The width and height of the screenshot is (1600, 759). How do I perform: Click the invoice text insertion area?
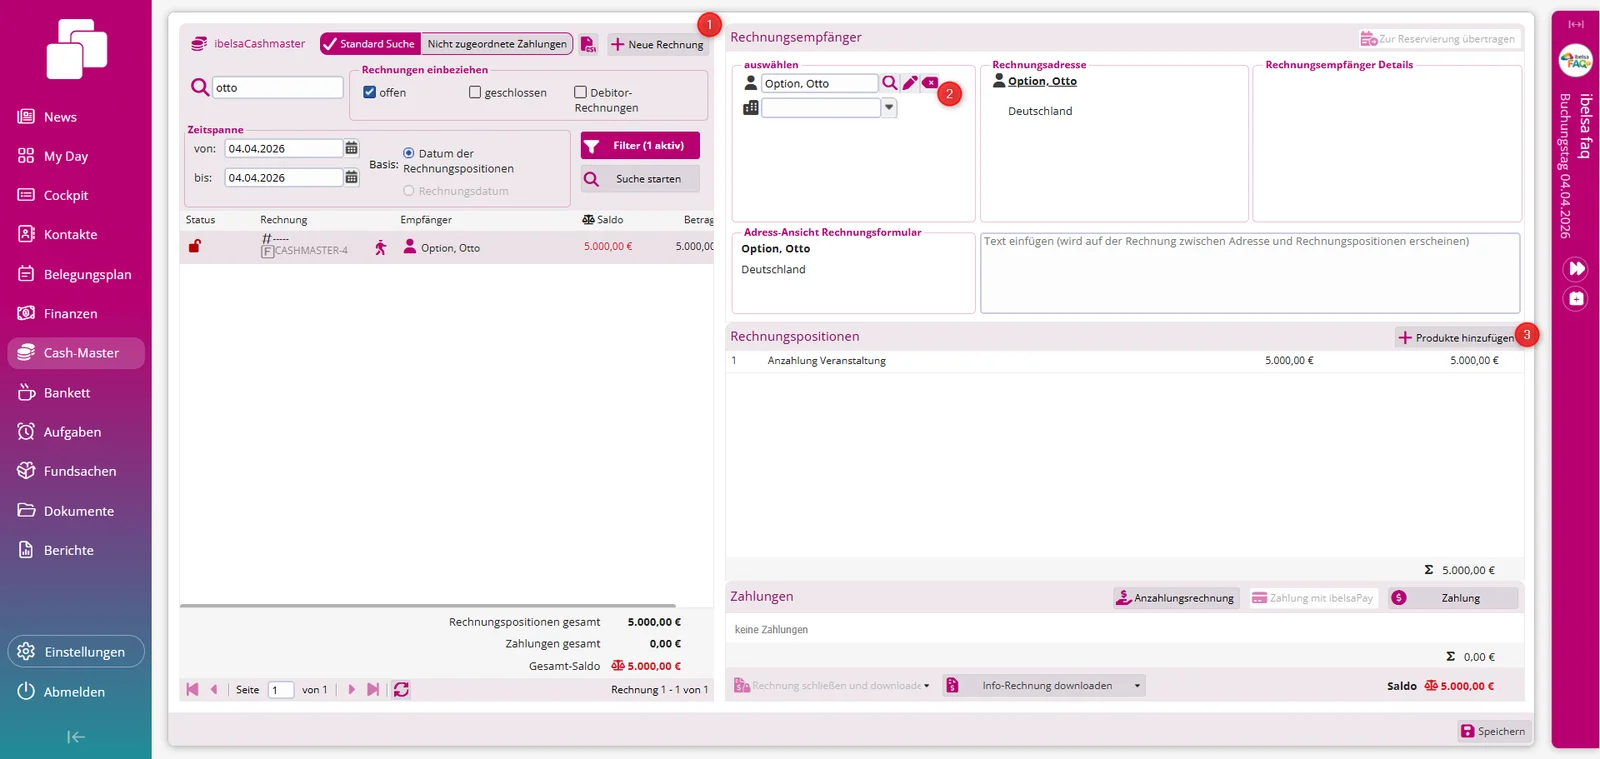(1250, 273)
